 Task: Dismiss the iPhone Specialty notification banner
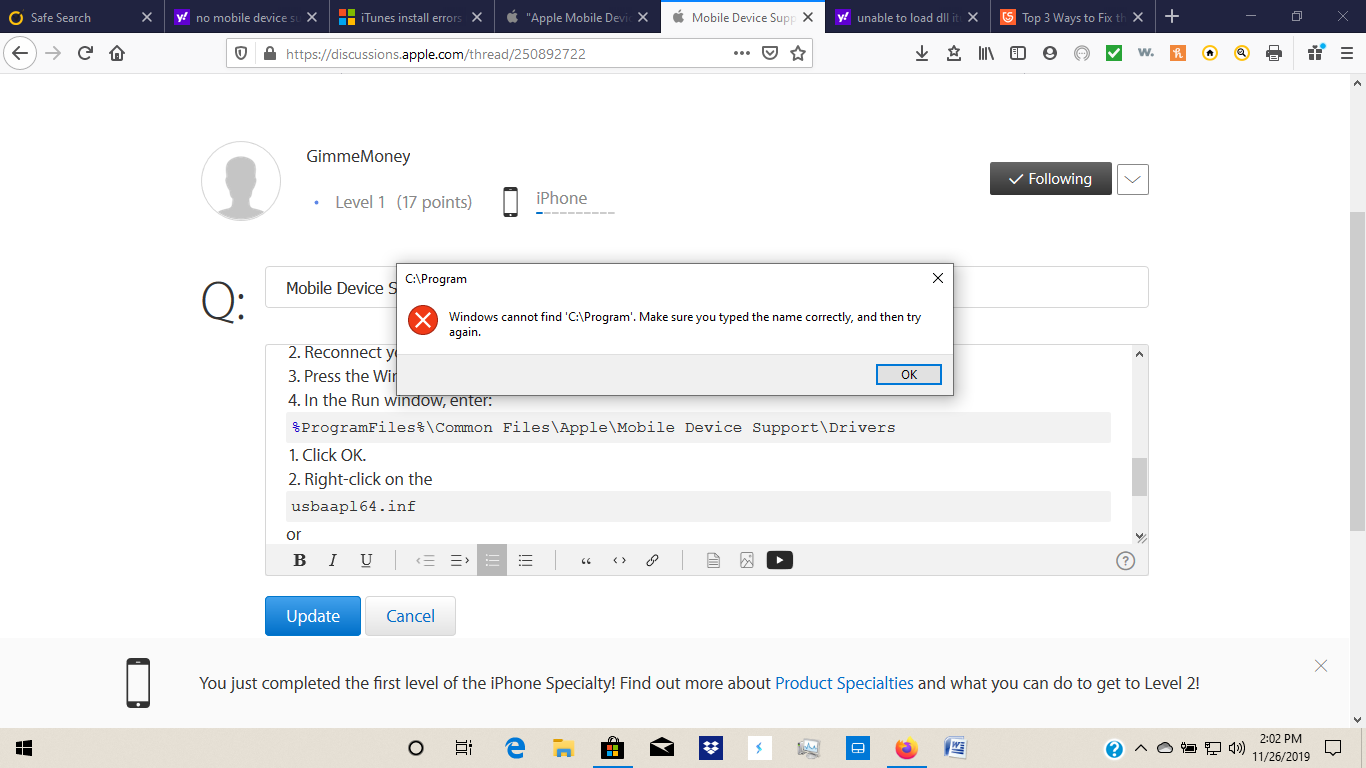pyautogui.click(x=1321, y=665)
